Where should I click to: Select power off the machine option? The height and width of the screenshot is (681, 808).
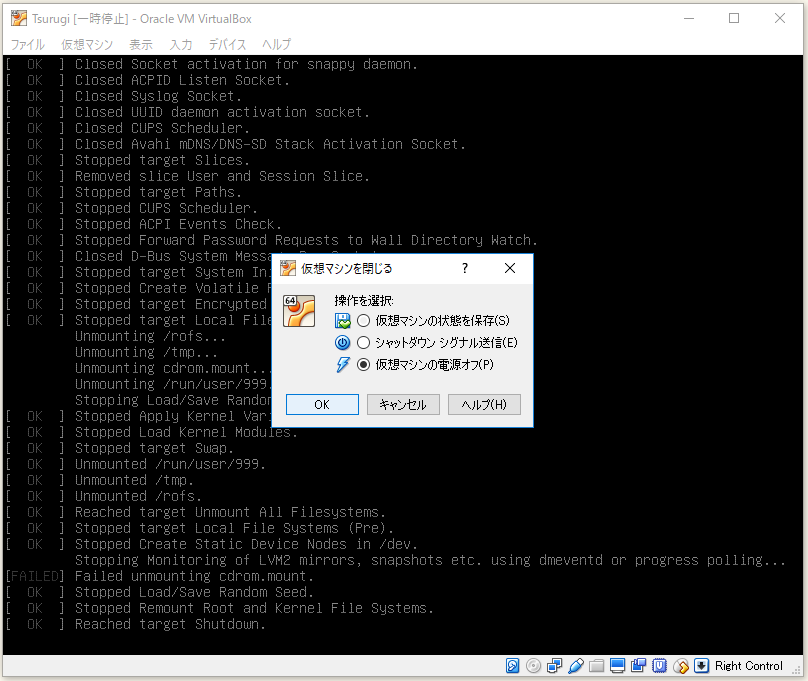click(425, 365)
